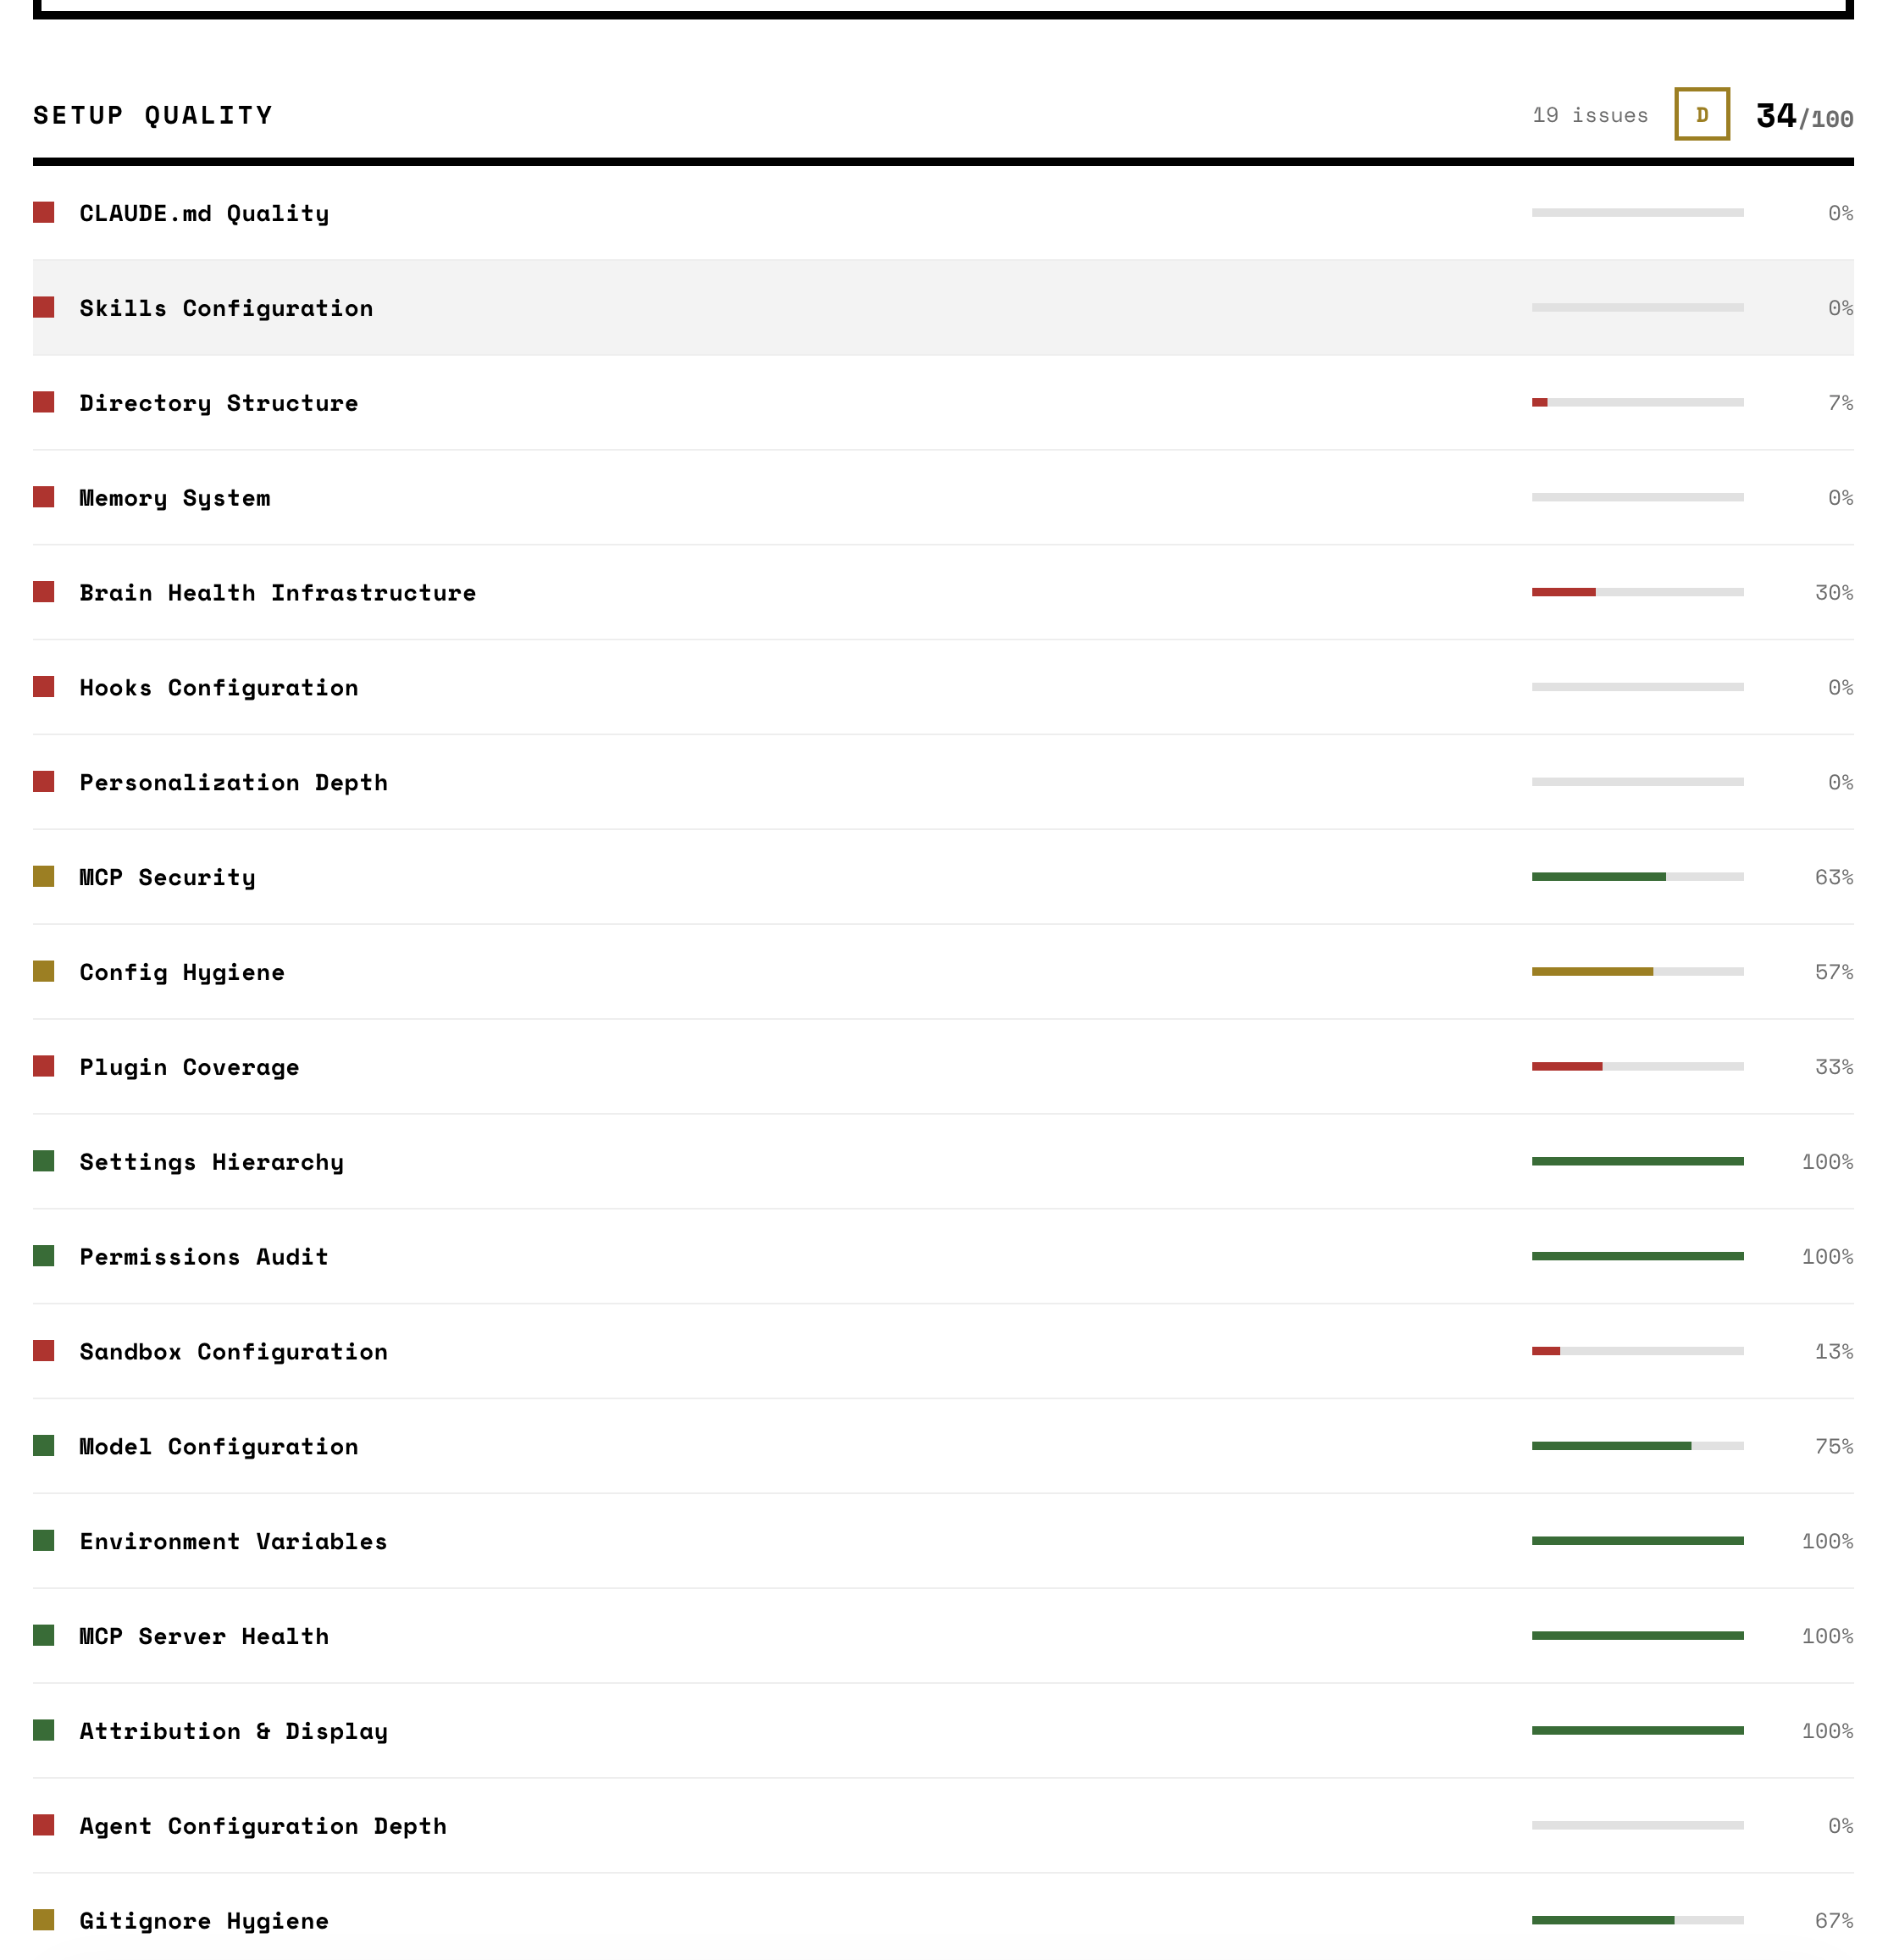1877x1960 pixels.
Task: Click the yellow status icon for MCP Security
Action: [x=45, y=876]
